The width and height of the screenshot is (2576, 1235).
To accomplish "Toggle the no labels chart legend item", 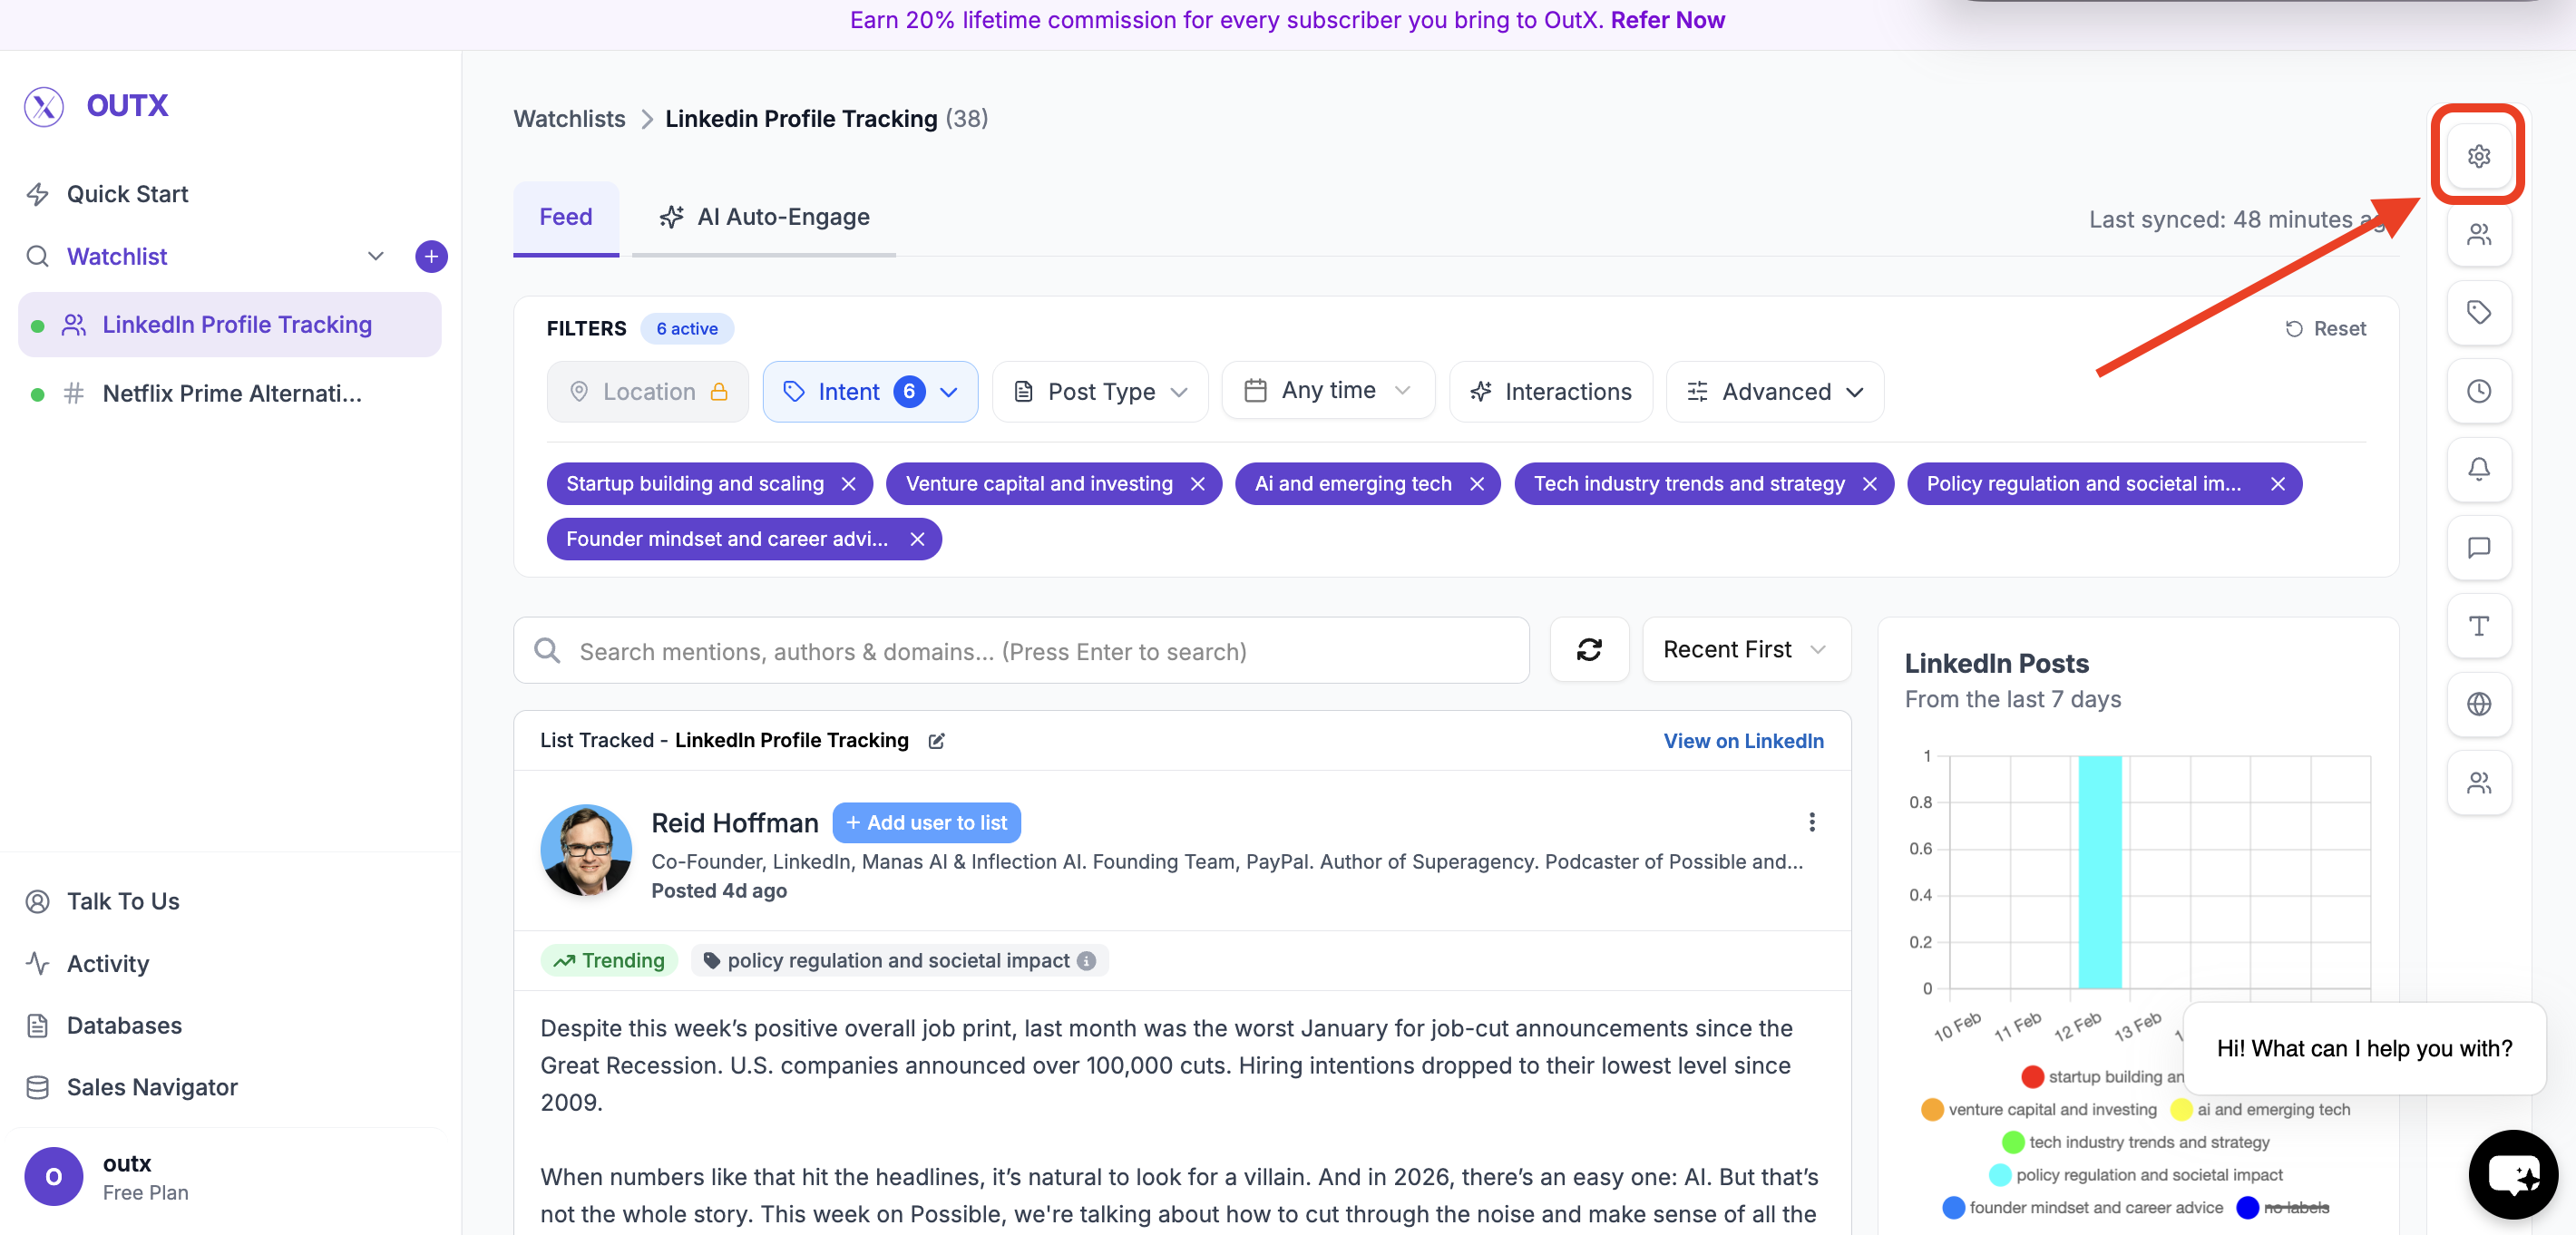I will (x=2294, y=1207).
